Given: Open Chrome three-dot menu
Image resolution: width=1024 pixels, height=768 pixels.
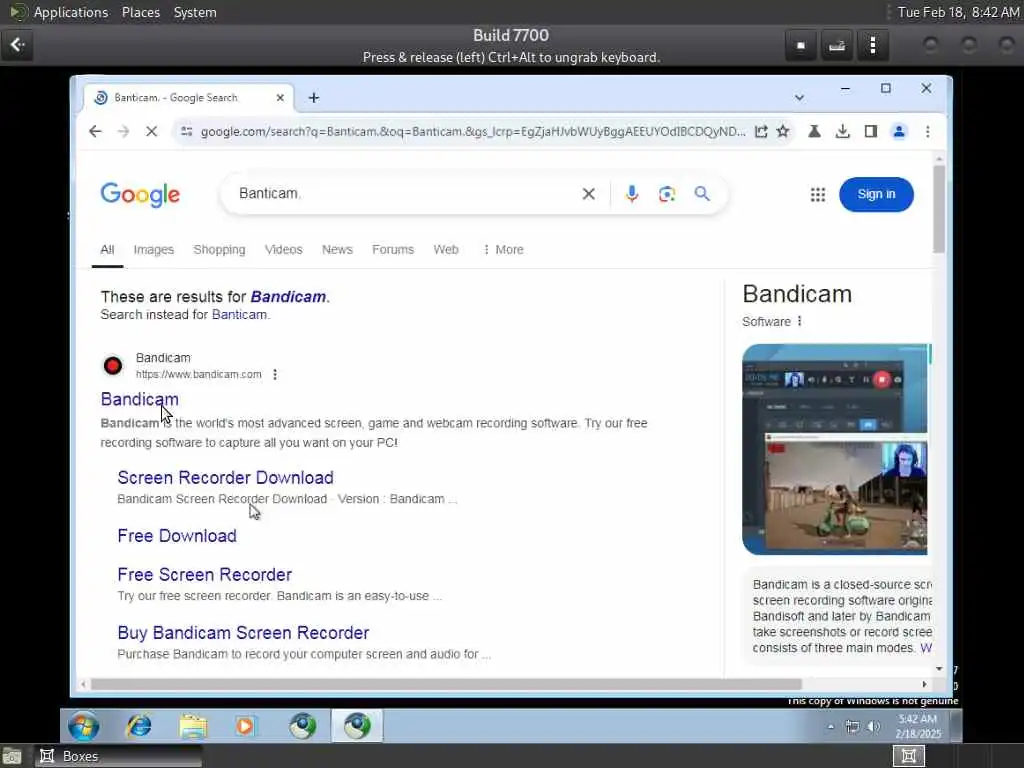Looking at the screenshot, I should click(927, 131).
